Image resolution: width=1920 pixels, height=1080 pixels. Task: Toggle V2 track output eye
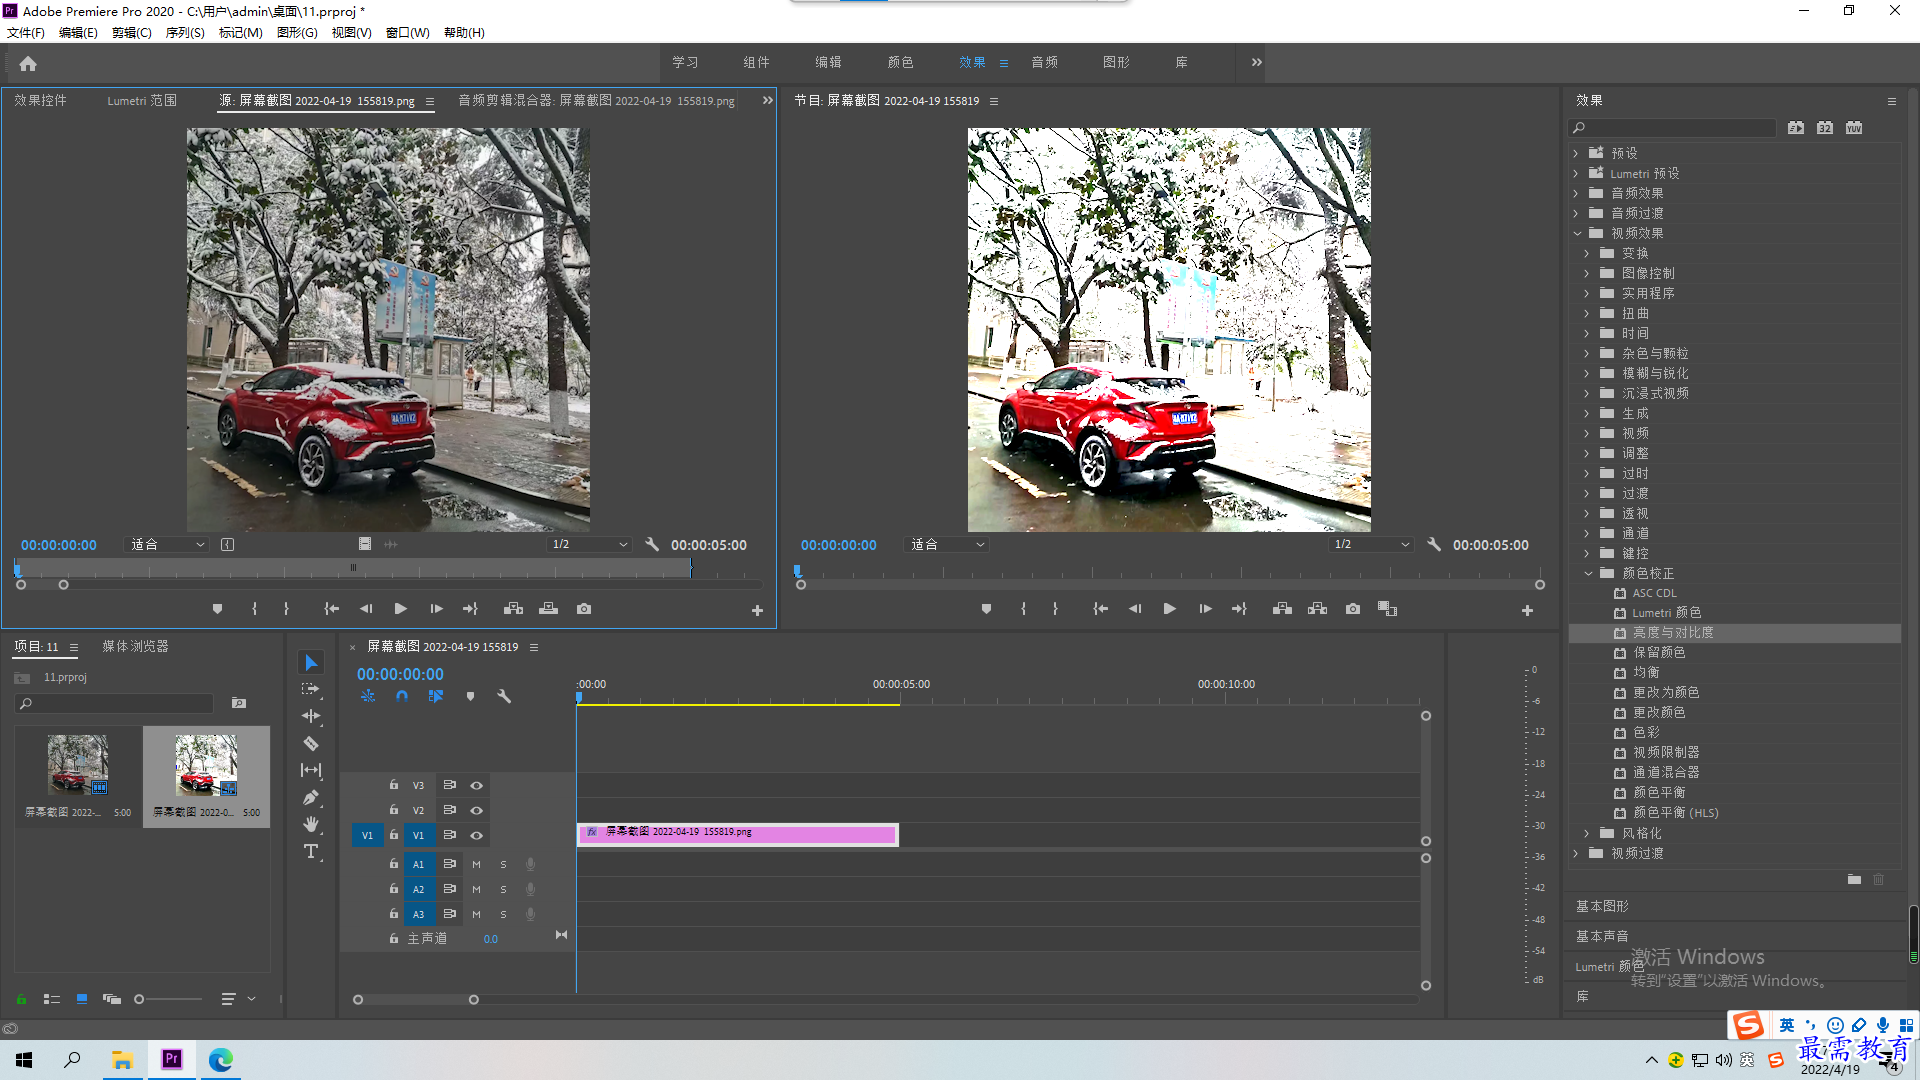click(x=477, y=811)
